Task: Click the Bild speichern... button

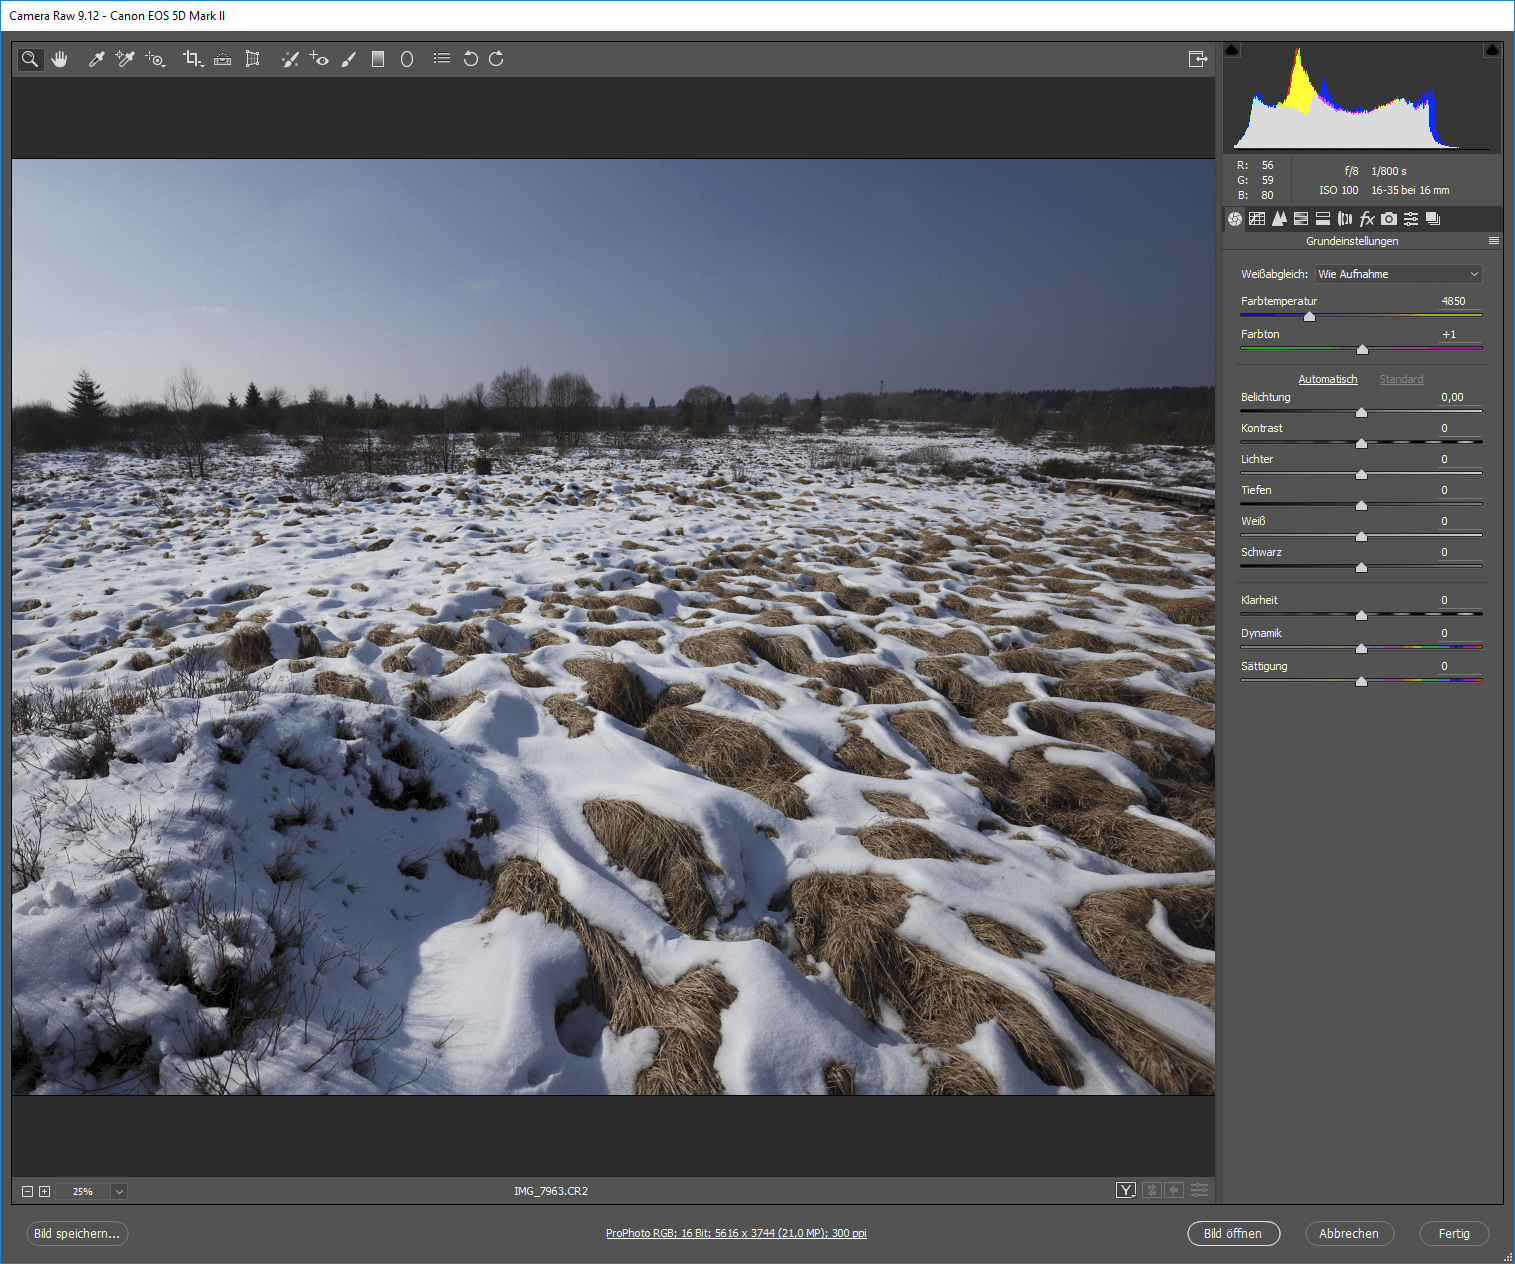Action: [77, 1234]
